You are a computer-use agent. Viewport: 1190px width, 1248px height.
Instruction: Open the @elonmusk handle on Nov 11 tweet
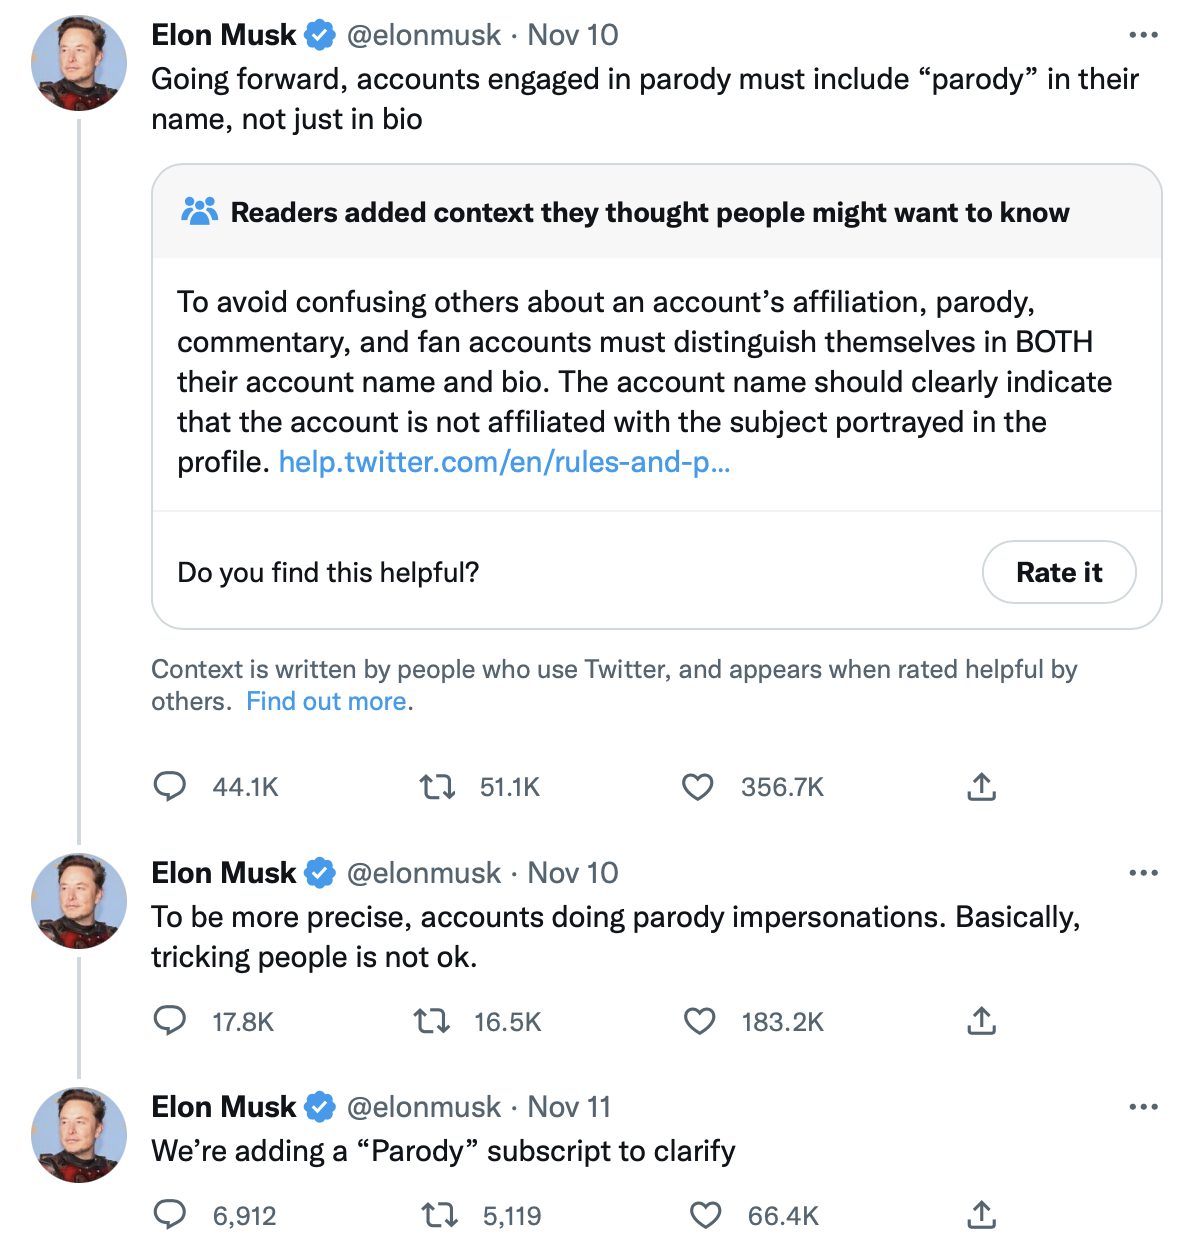coord(423,1107)
